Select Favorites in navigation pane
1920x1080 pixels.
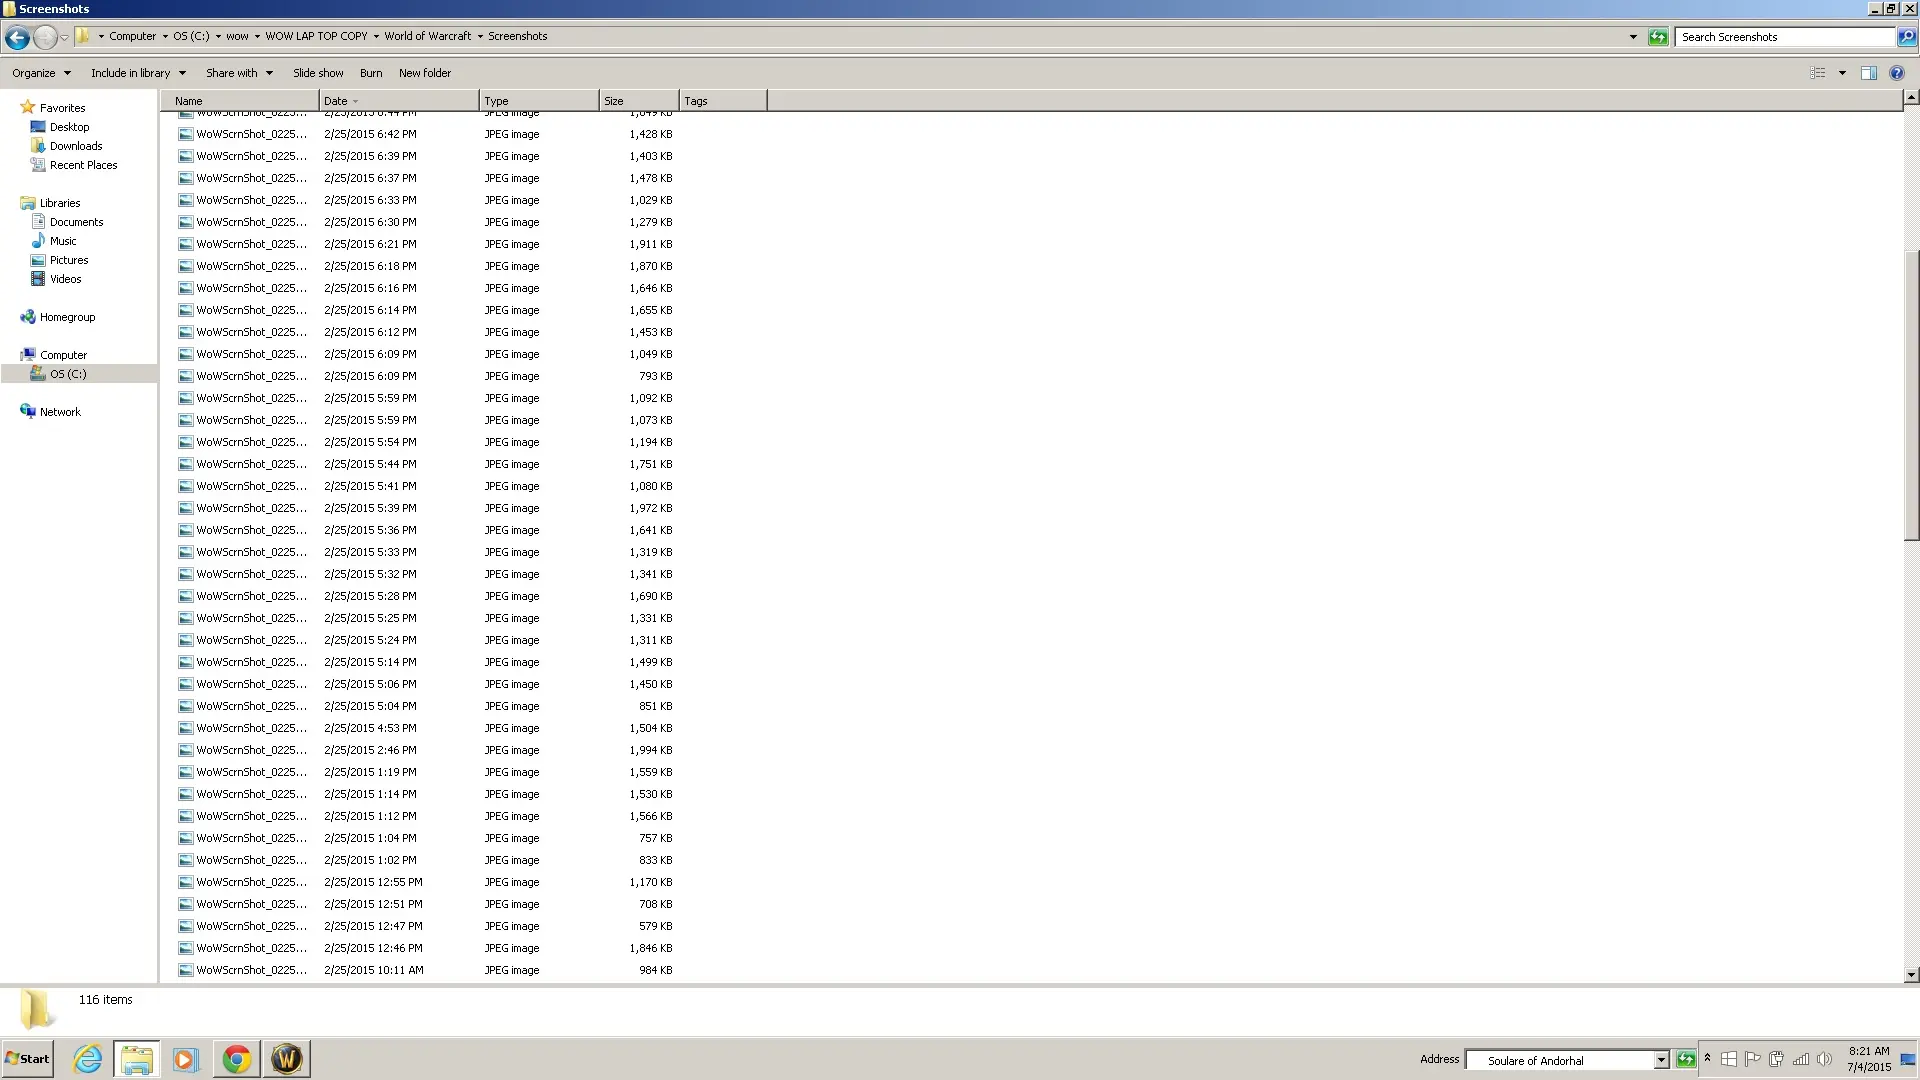[62, 108]
